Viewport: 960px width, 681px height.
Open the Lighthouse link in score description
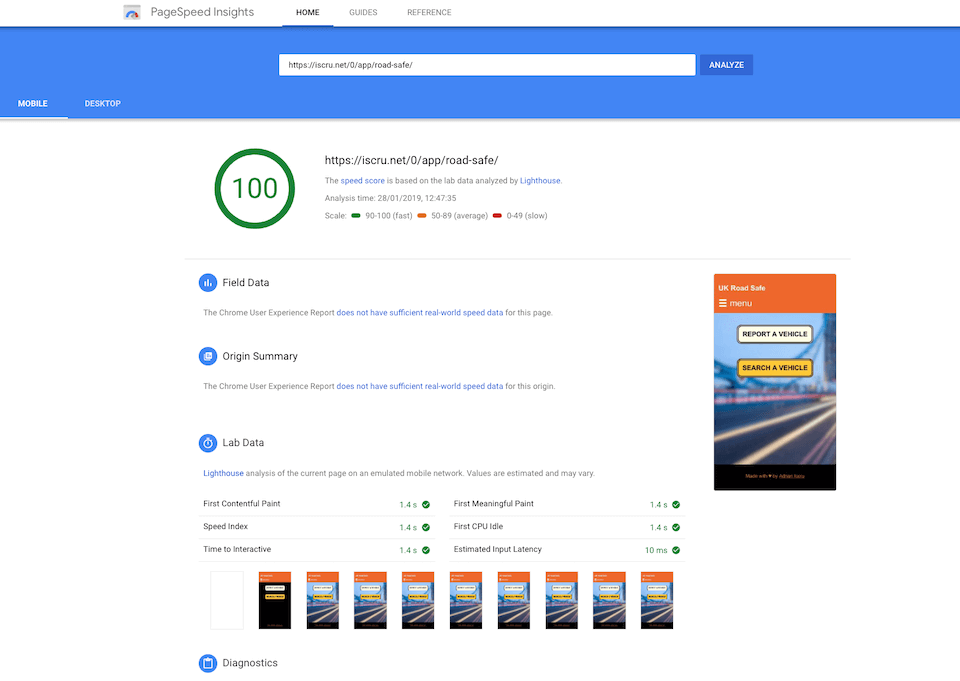point(540,181)
